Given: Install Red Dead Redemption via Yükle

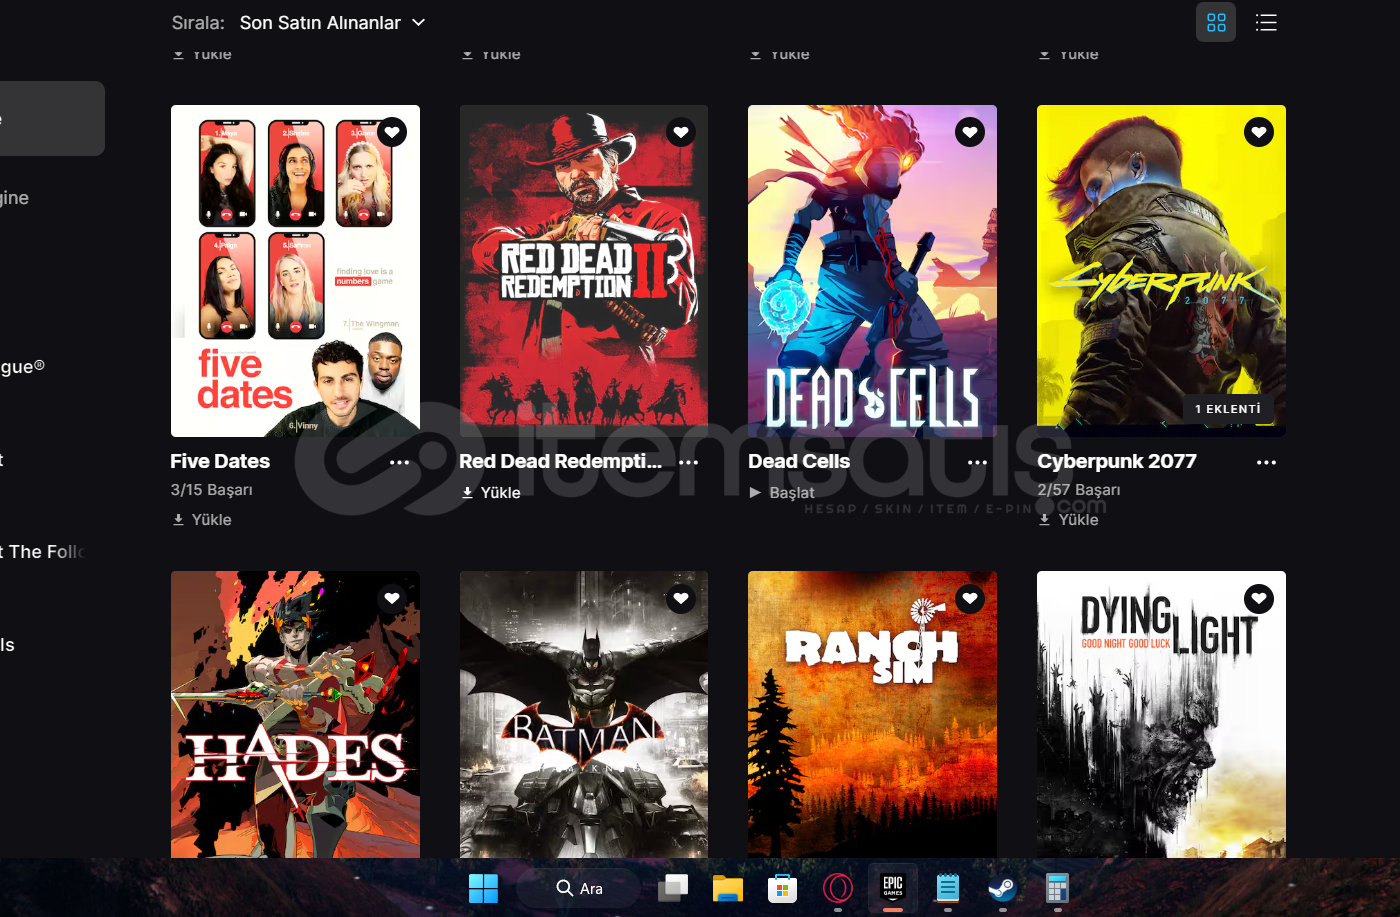Looking at the screenshot, I should coord(491,493).
